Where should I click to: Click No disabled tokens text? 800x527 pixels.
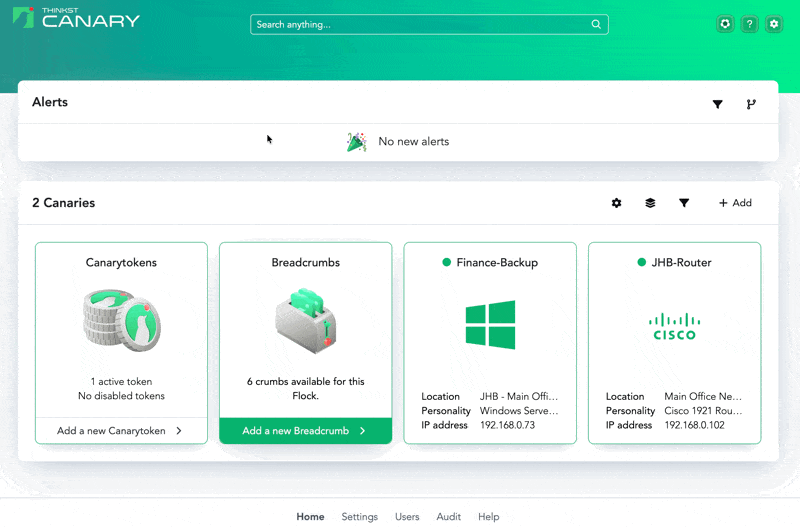pos(121,396)
